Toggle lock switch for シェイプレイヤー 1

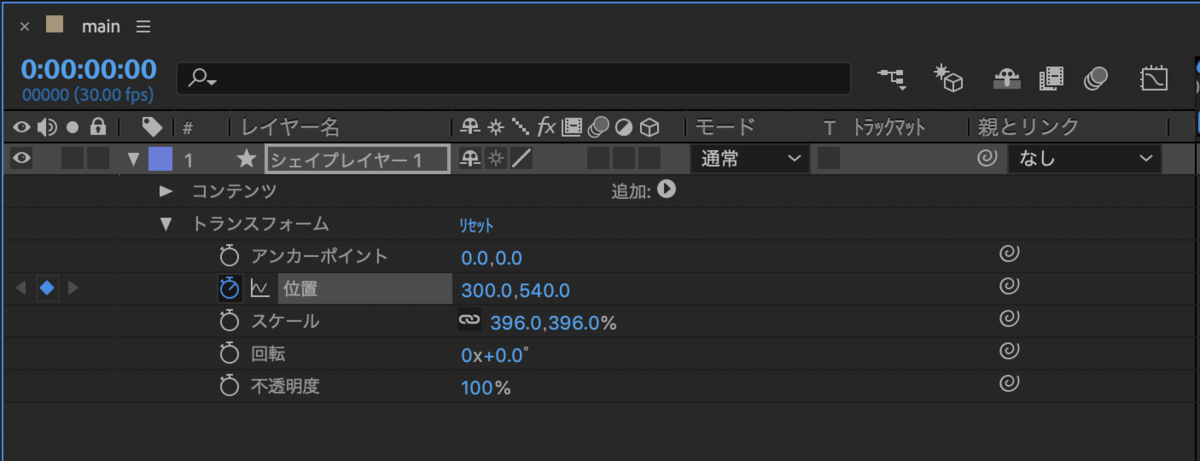point(97,158)
